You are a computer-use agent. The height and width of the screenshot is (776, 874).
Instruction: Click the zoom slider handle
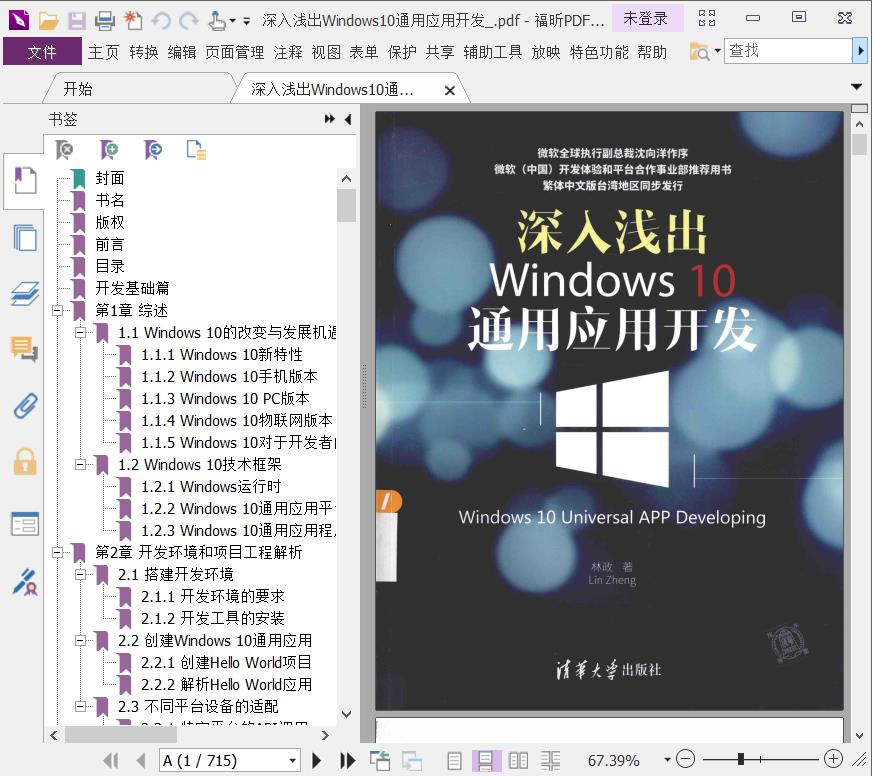[x=741, y=759]
